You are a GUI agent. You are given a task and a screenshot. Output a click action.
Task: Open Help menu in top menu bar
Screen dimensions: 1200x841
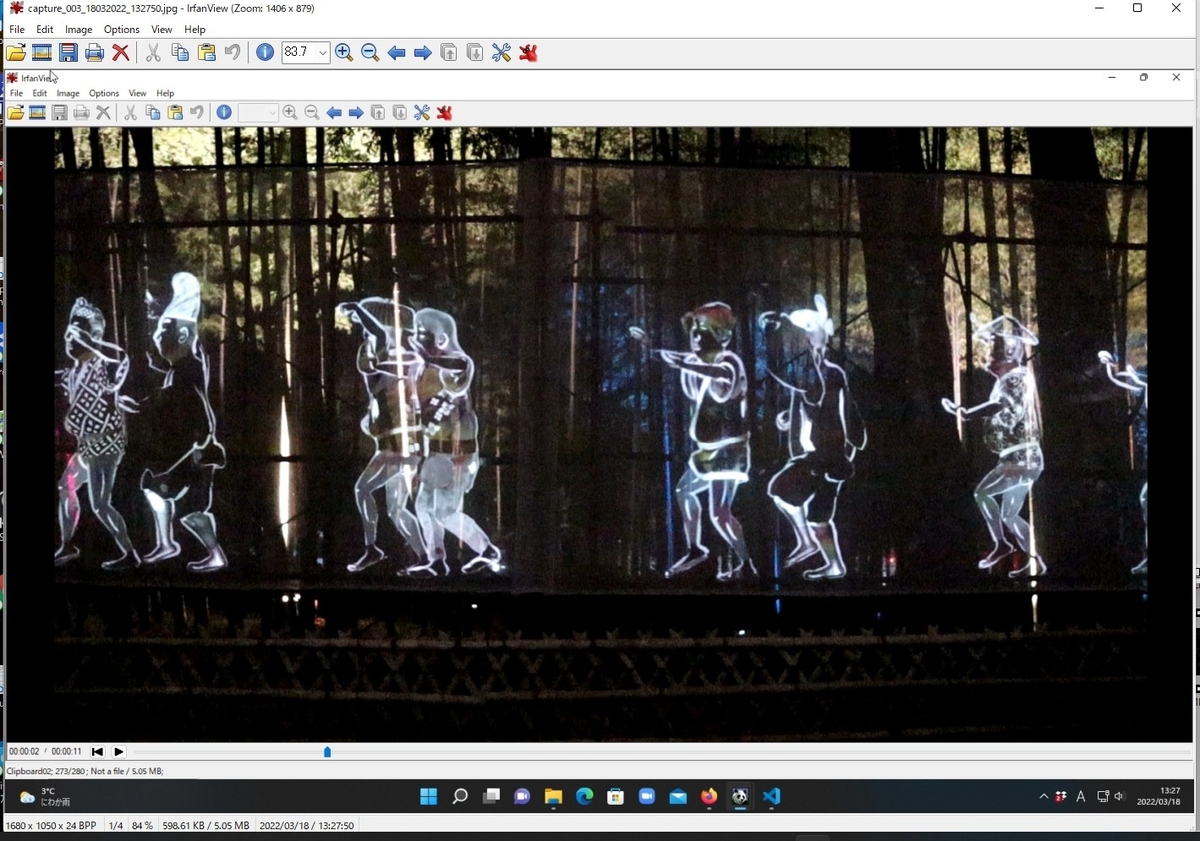point(195,30)
